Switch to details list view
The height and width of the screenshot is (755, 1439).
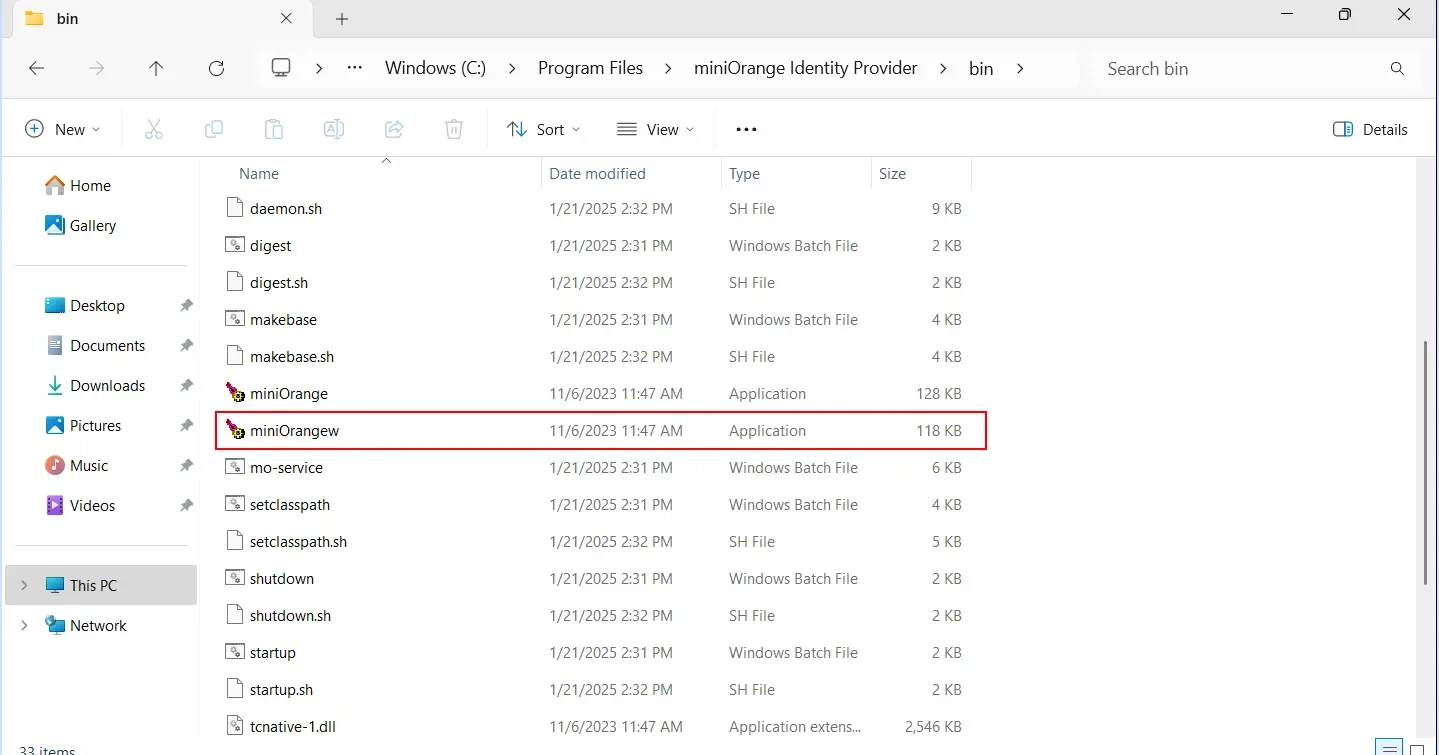[1389, 747]
